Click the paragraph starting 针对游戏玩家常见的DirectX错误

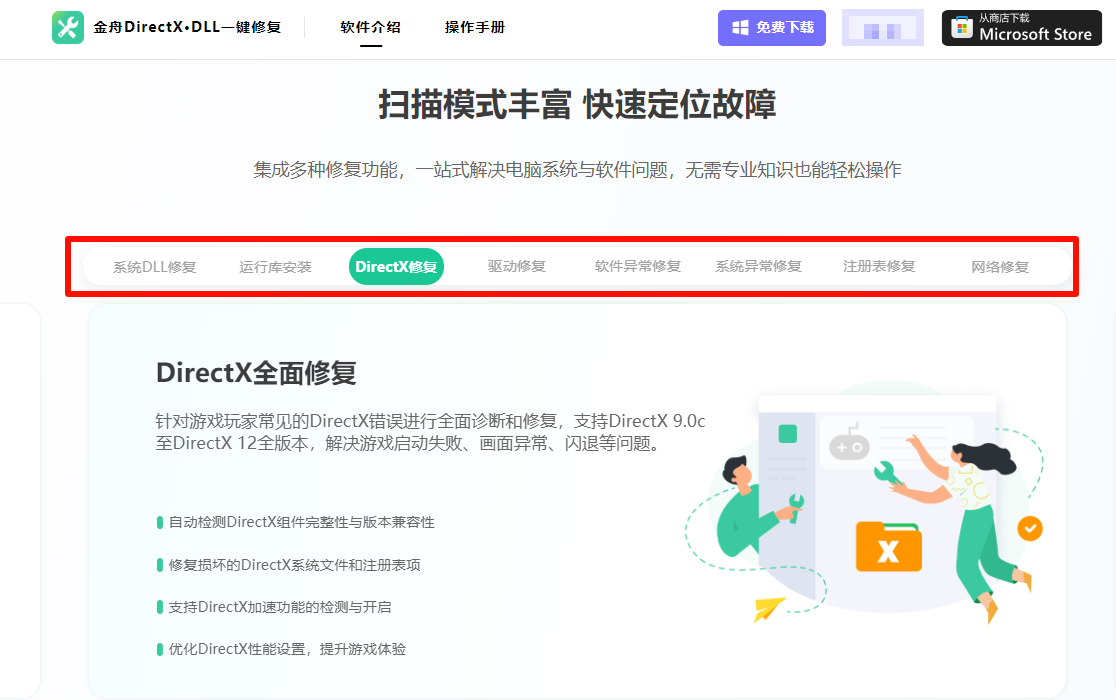coord(431,432)
